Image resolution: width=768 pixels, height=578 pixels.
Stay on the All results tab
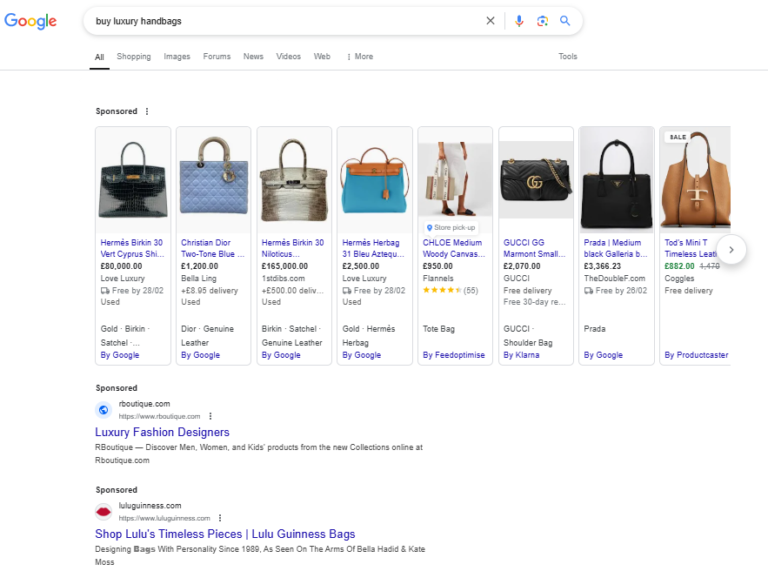[99, 57]
